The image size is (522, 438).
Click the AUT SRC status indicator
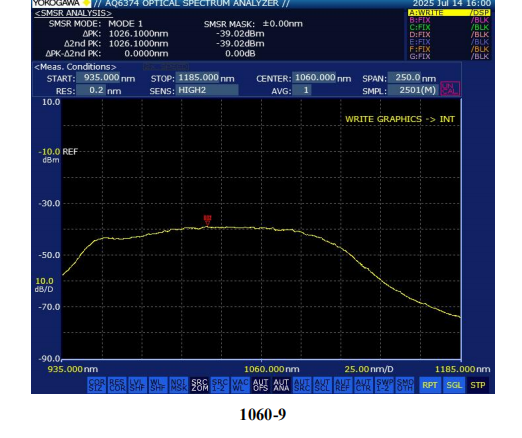pyautogui.click(x=302, y=385)
